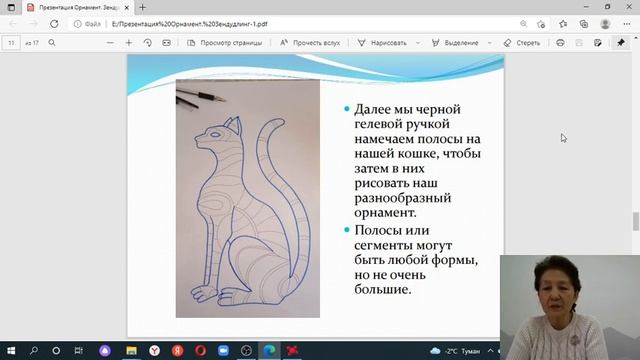Open Yandex Browser from the taskbar
Image resolution: width=640 pixels, height=360 pixels.
[154, 351]
